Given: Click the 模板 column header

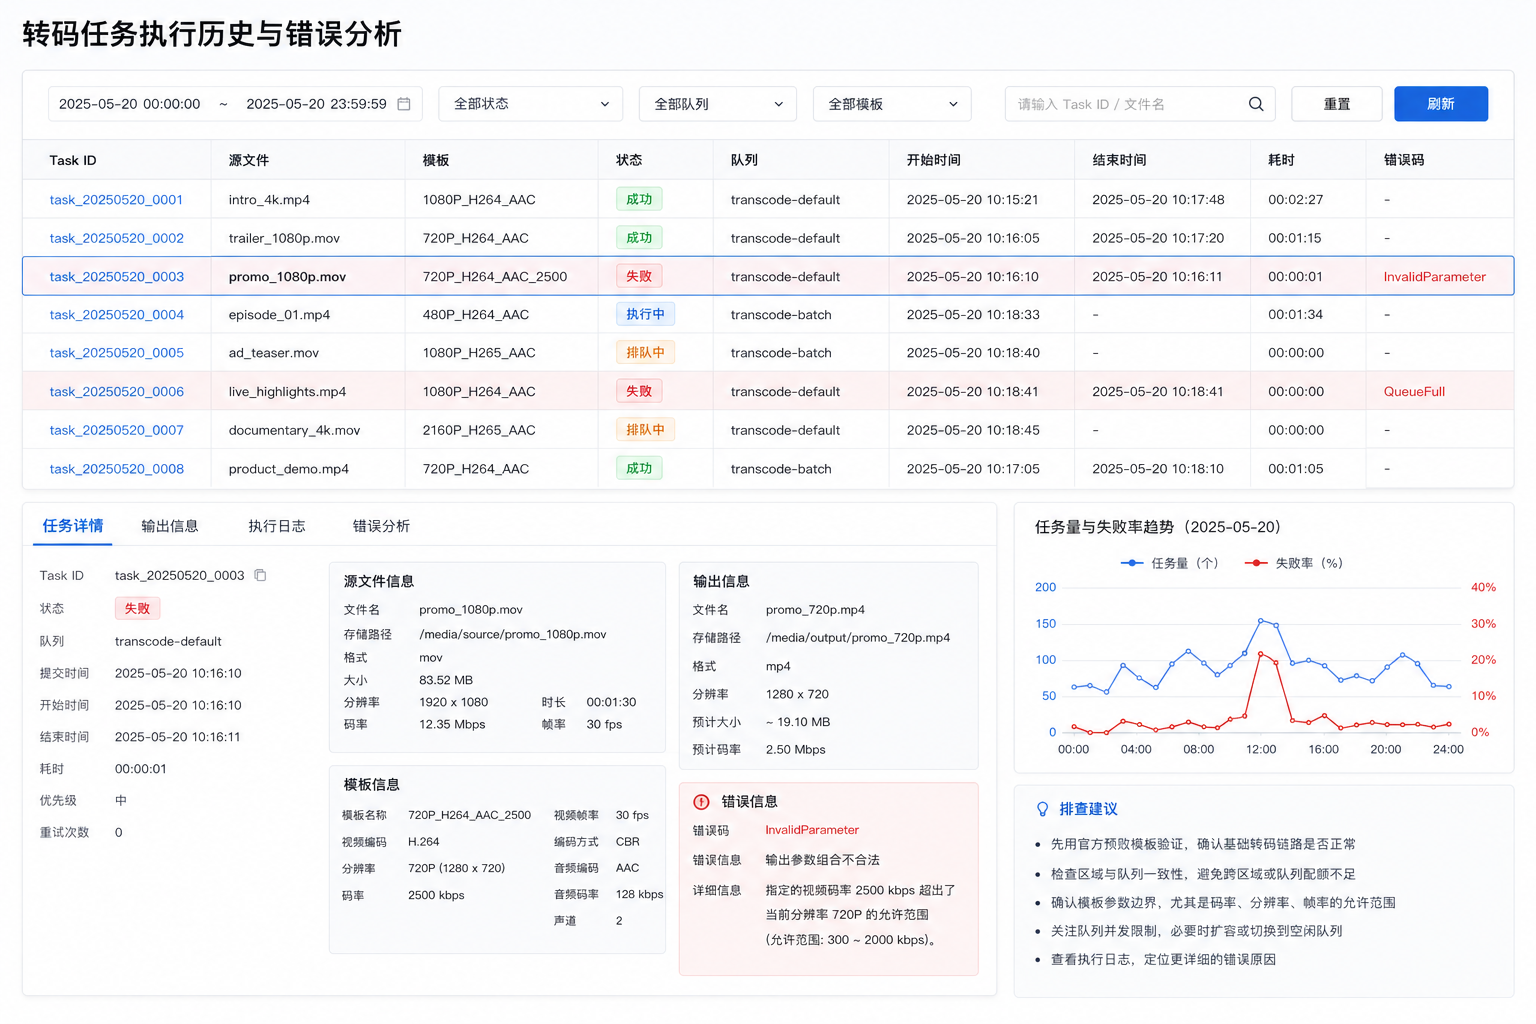Looking at the screenshot, I should tap(436, 160).
